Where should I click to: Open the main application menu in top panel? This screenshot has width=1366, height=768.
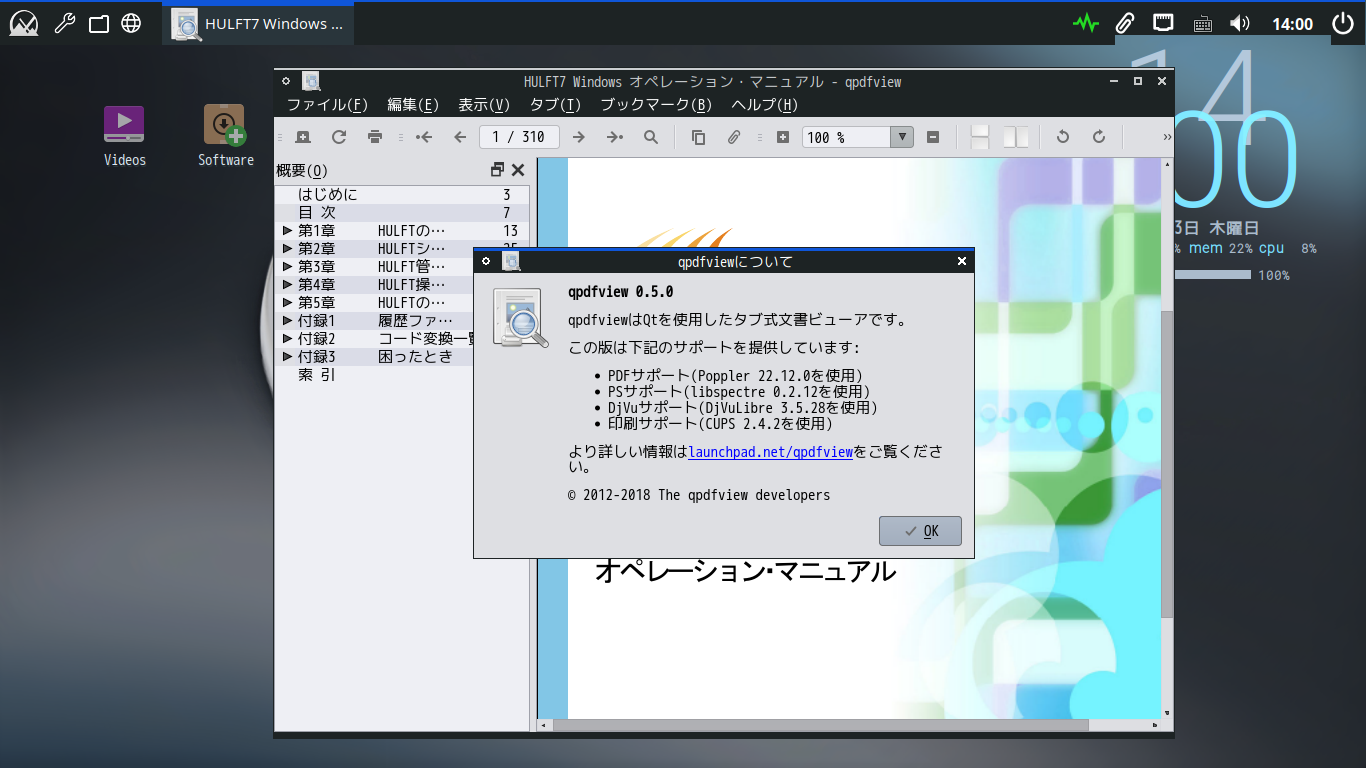coord(24,23)
